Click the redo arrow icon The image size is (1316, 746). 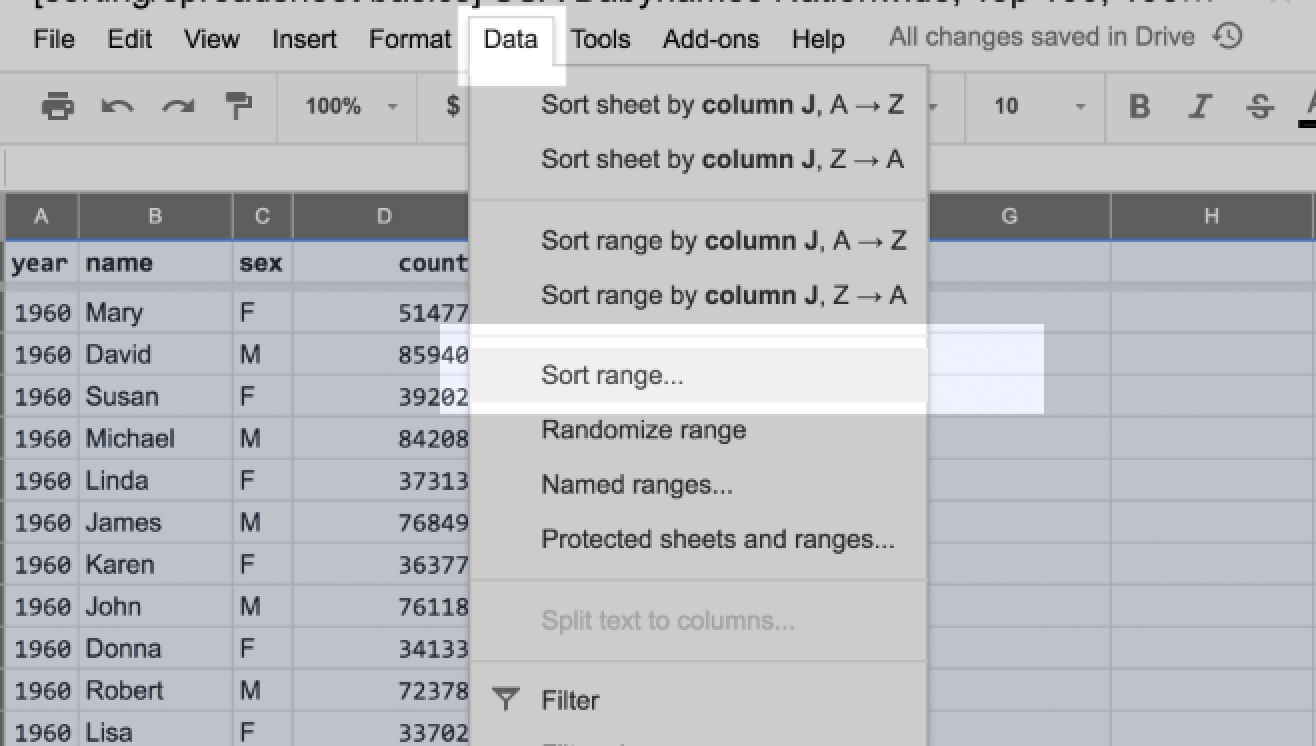click(178, 105)
